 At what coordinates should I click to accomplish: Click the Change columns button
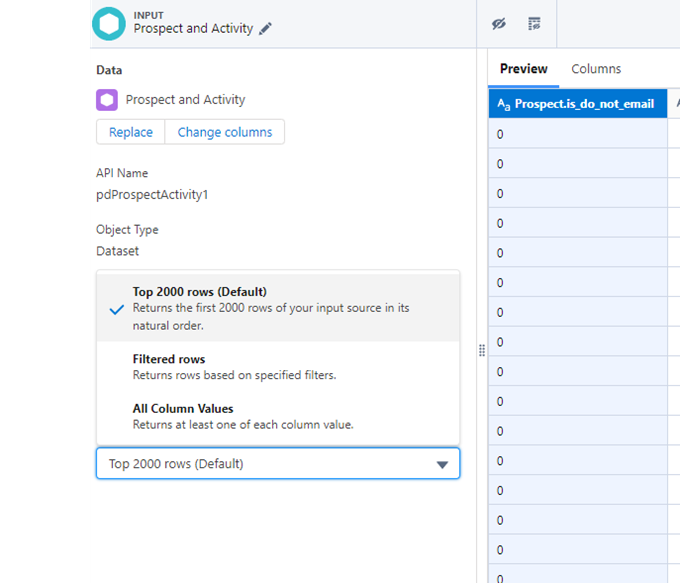[225, 132]
